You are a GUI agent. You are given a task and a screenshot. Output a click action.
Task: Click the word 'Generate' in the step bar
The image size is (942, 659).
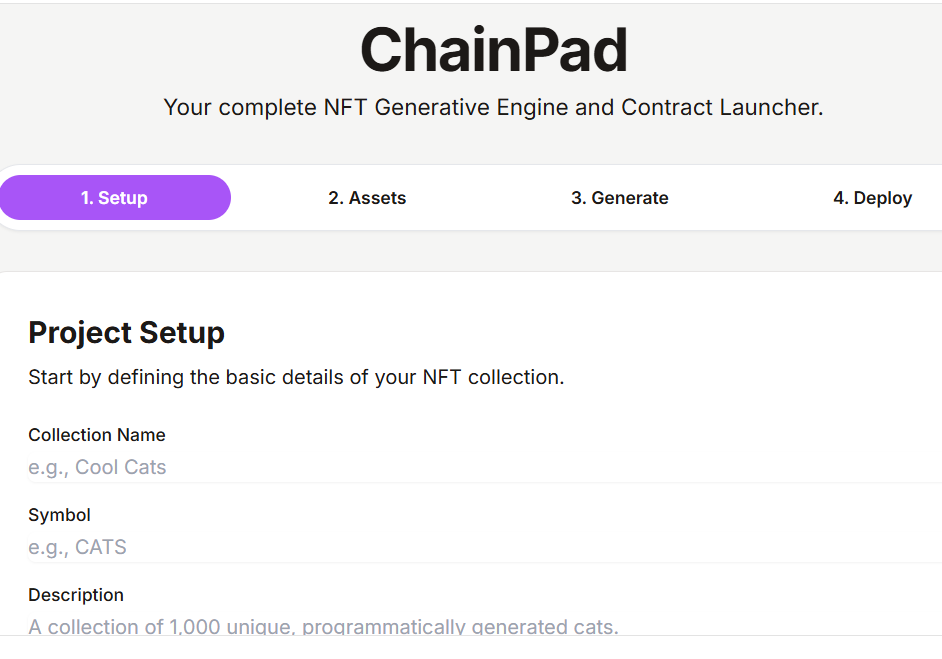[x=630, y=198]
